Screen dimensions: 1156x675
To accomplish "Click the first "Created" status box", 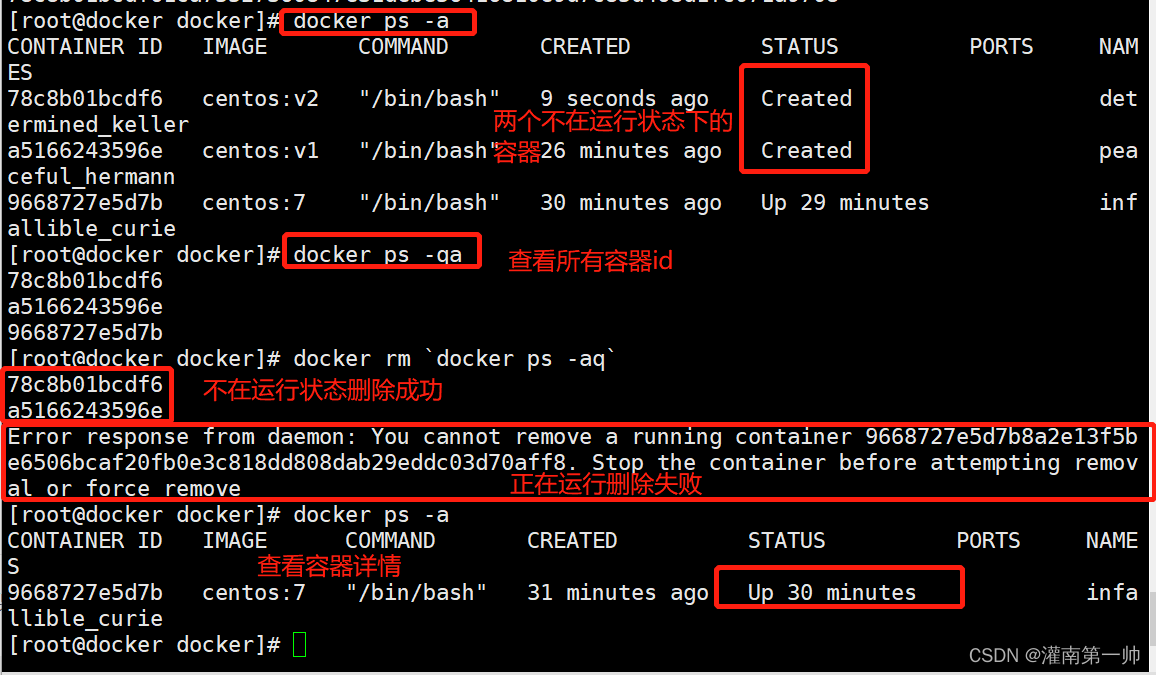I will tap(806, 98).
